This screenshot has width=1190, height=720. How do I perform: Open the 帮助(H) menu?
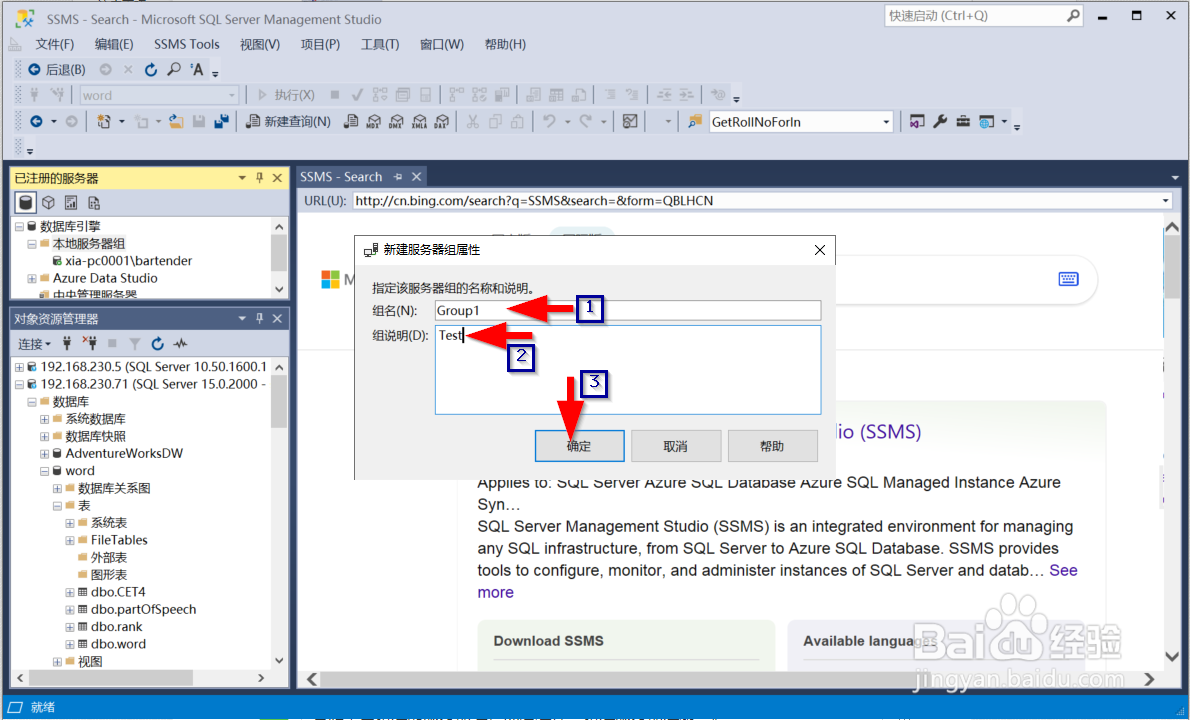point(505,44)
